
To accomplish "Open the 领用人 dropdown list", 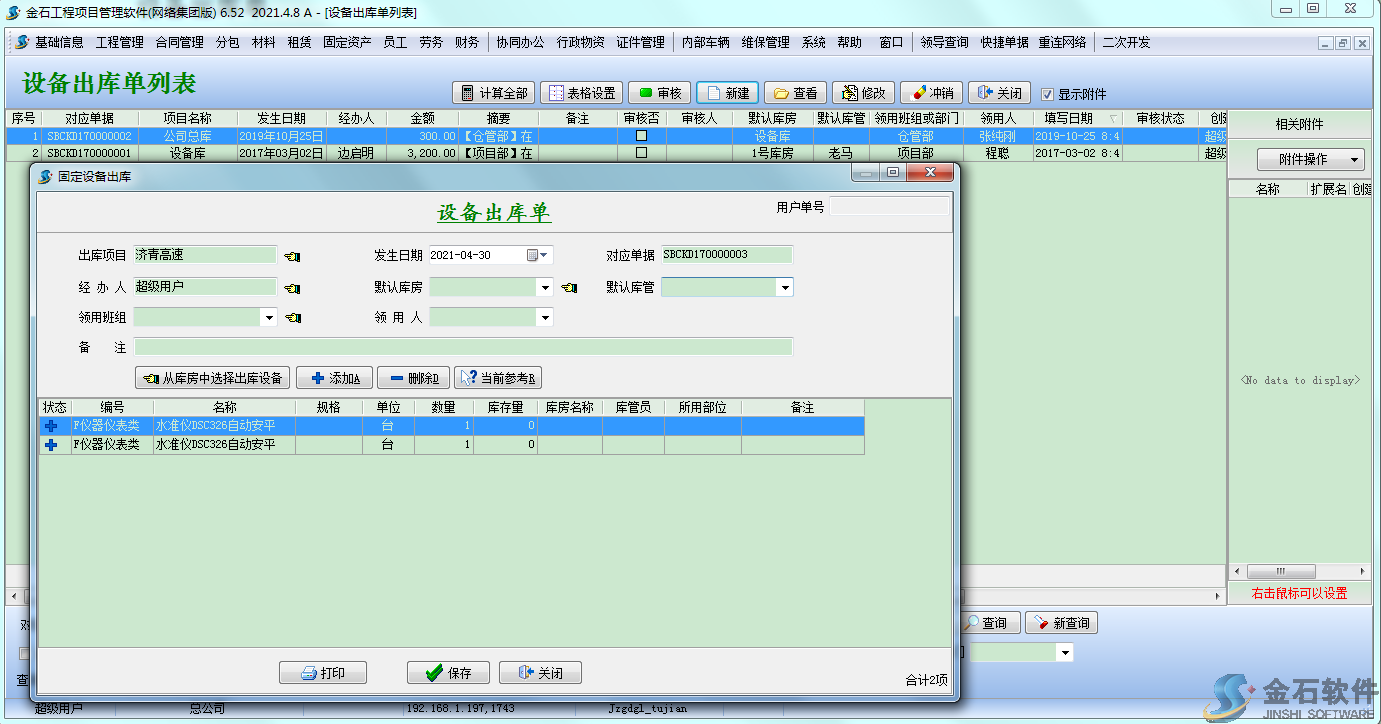I will (544, 318).
